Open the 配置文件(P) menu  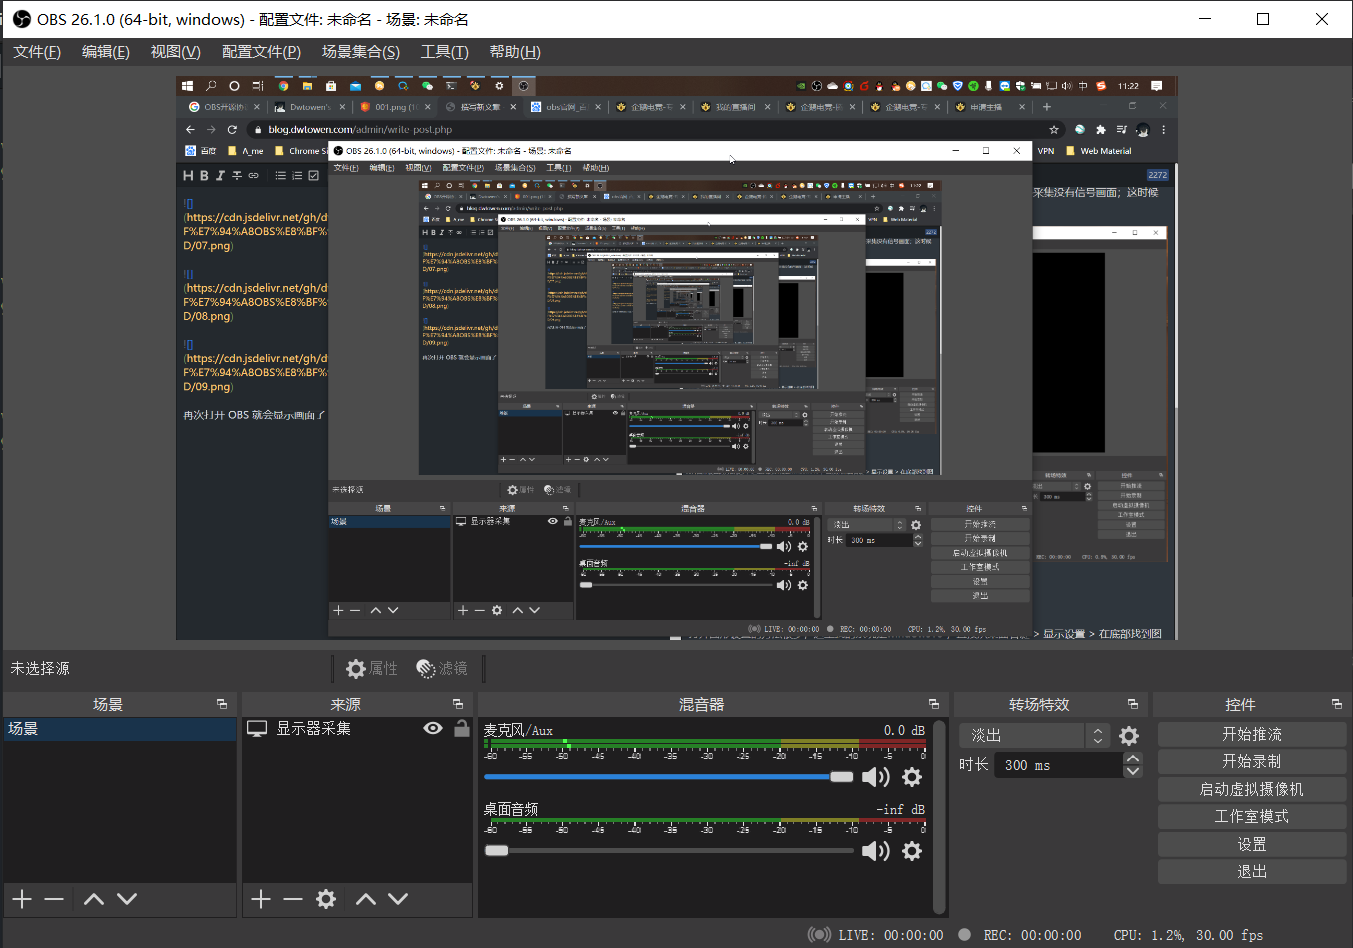pyautogui.click(x=261, y=52)
